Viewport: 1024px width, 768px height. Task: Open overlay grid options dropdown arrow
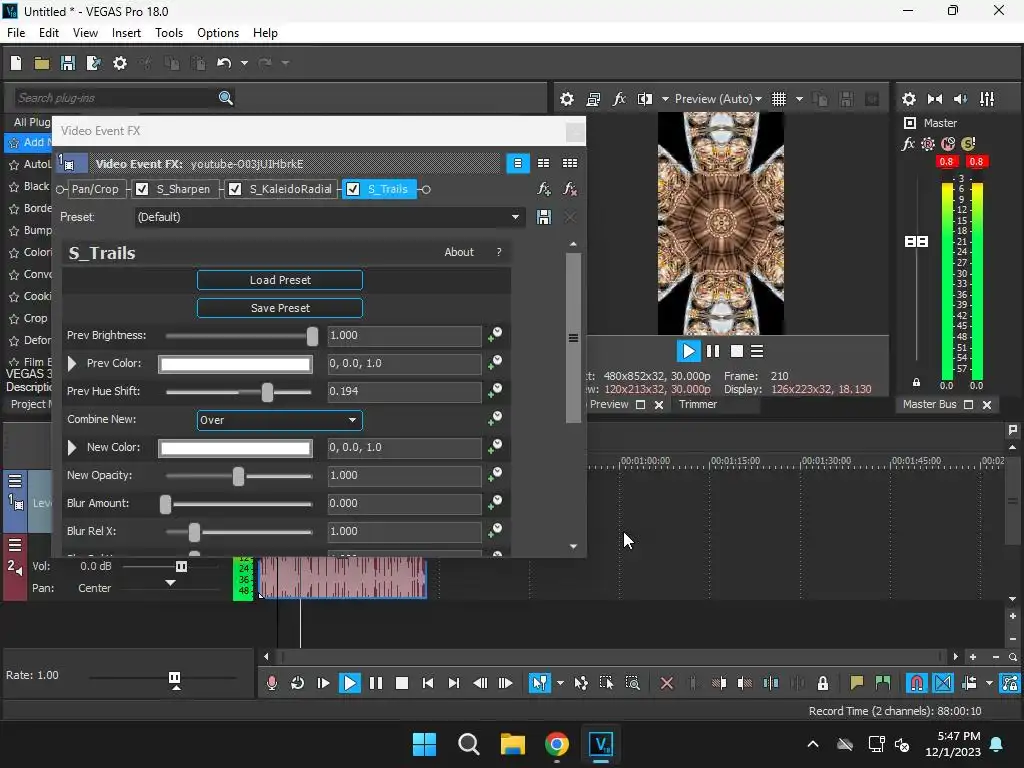799,99
